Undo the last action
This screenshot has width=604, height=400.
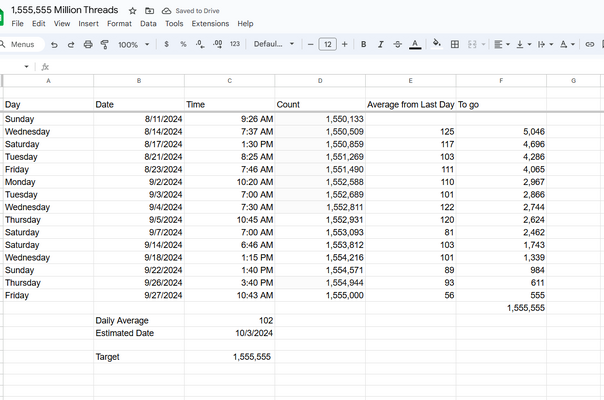54,44
